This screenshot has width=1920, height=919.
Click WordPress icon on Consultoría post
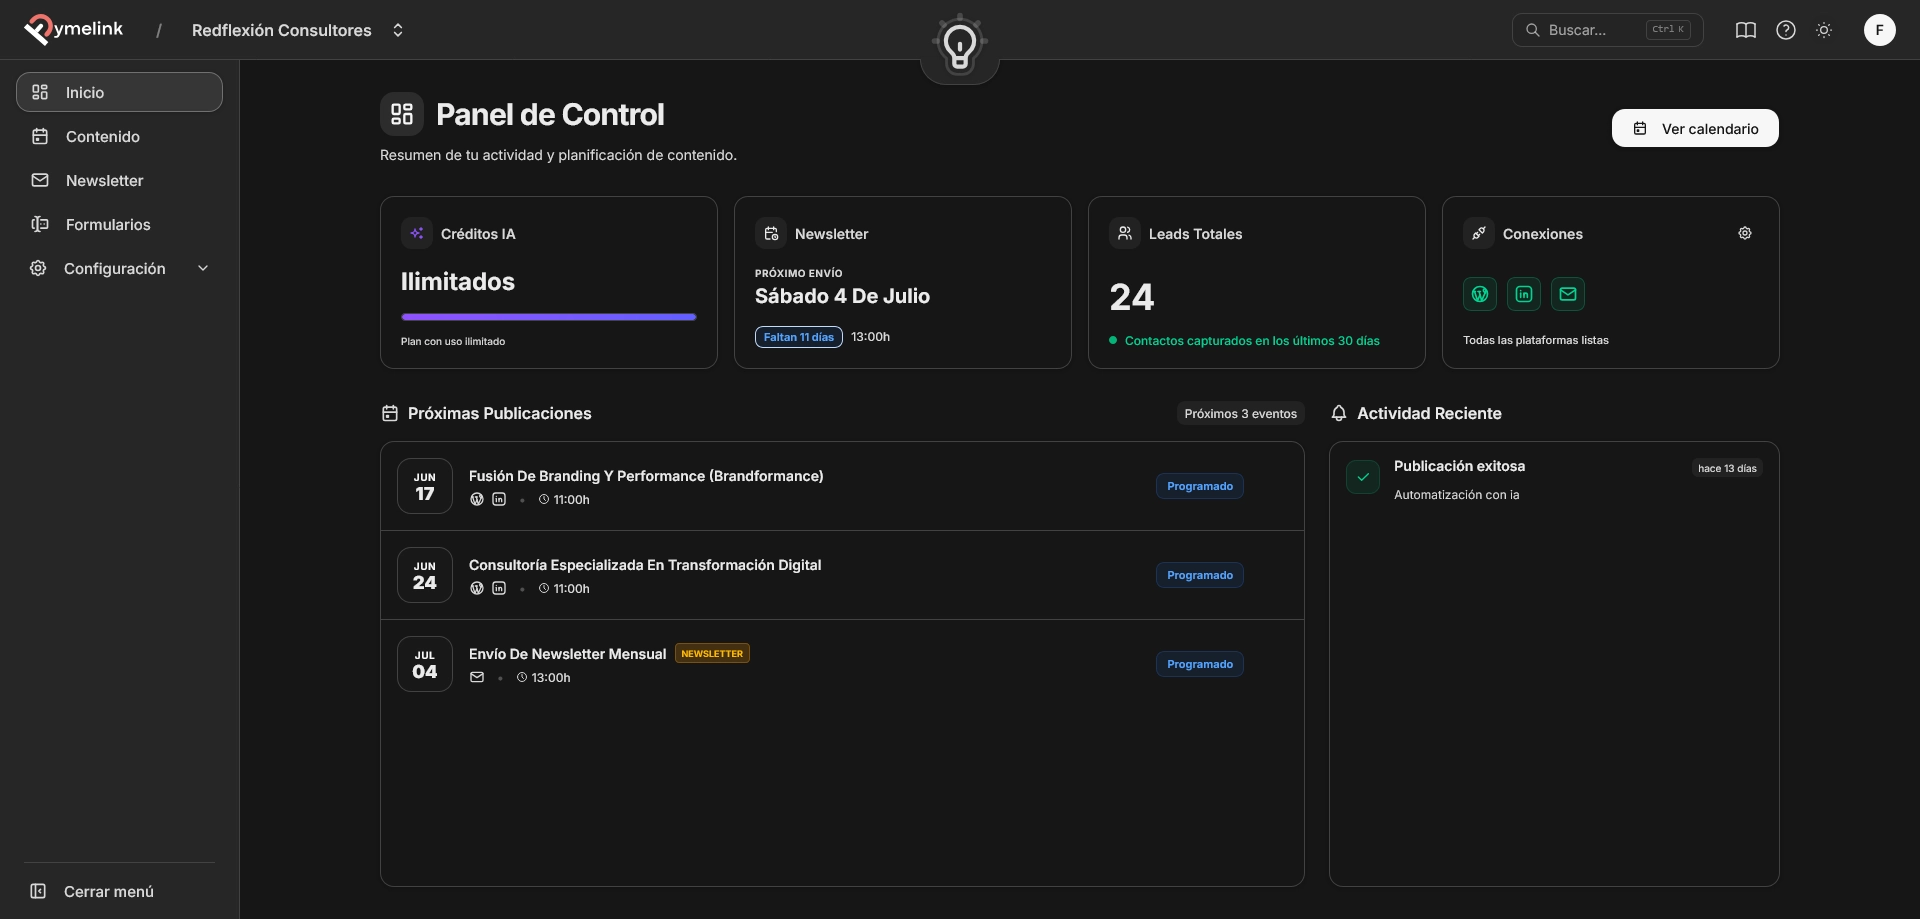point(477,588)
